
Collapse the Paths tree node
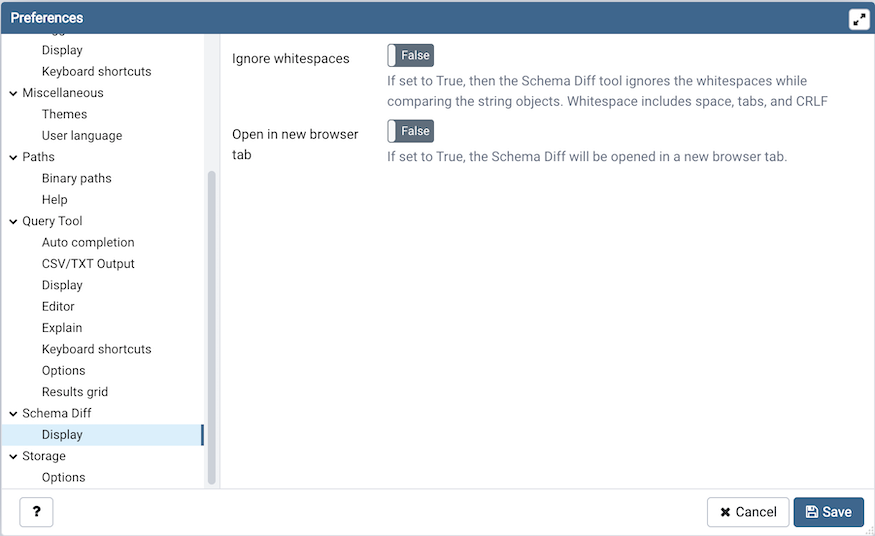click(13, 157)
